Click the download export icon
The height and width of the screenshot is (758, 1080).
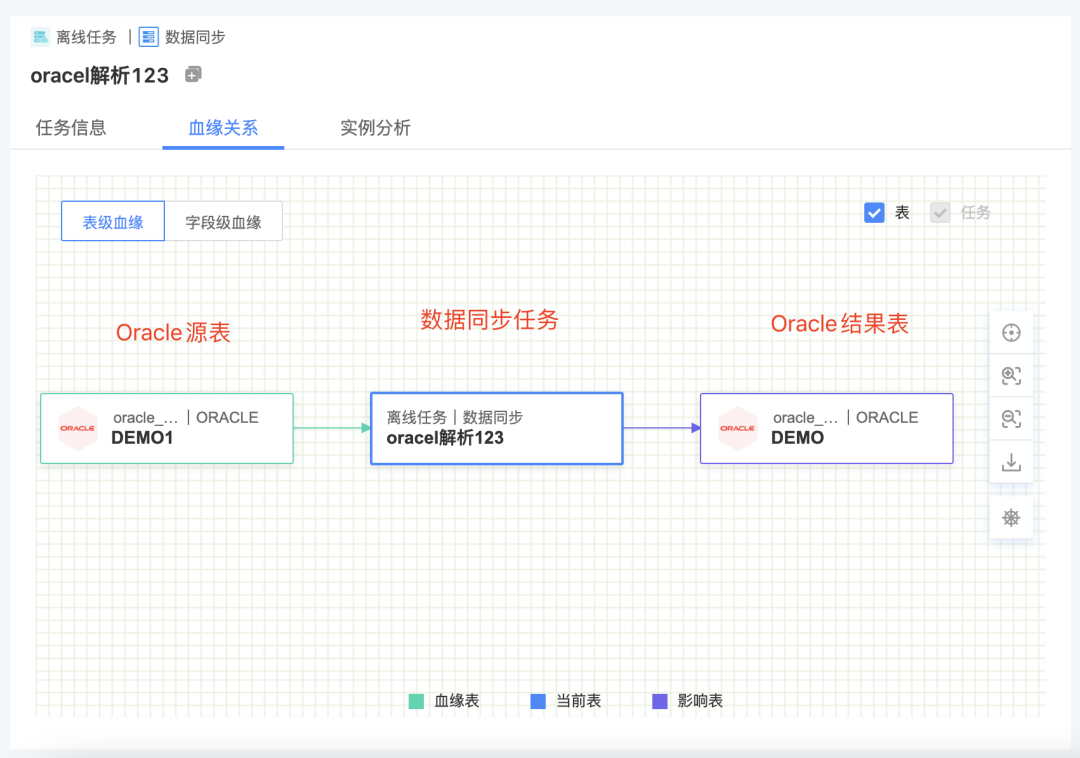(x=1011, y=461)
